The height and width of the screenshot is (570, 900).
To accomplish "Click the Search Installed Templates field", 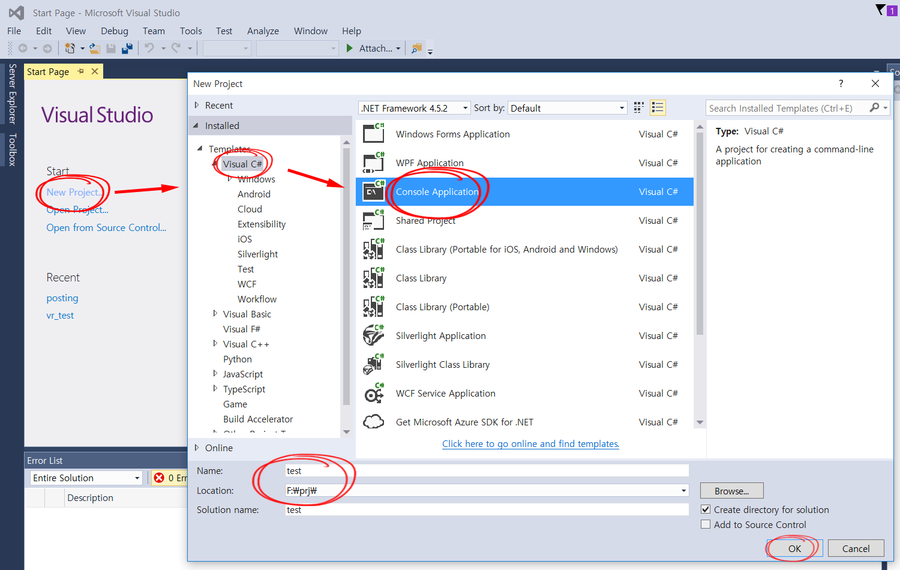I will tap(788, 108).
